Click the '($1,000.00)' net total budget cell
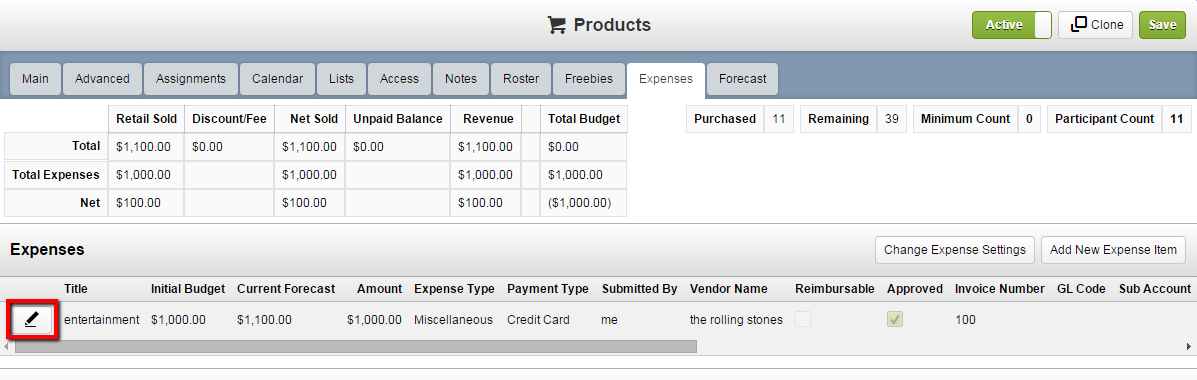 pos(583,203)
